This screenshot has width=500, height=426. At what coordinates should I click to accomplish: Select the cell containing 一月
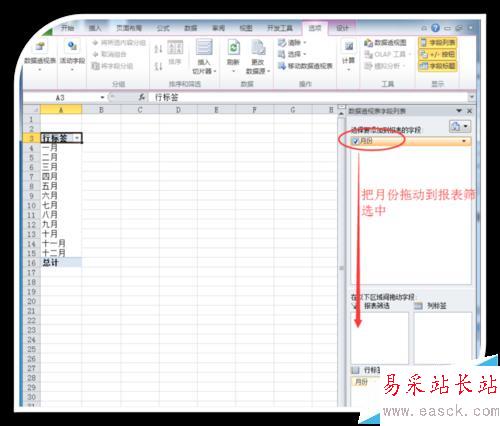click(x=61, y=148)
